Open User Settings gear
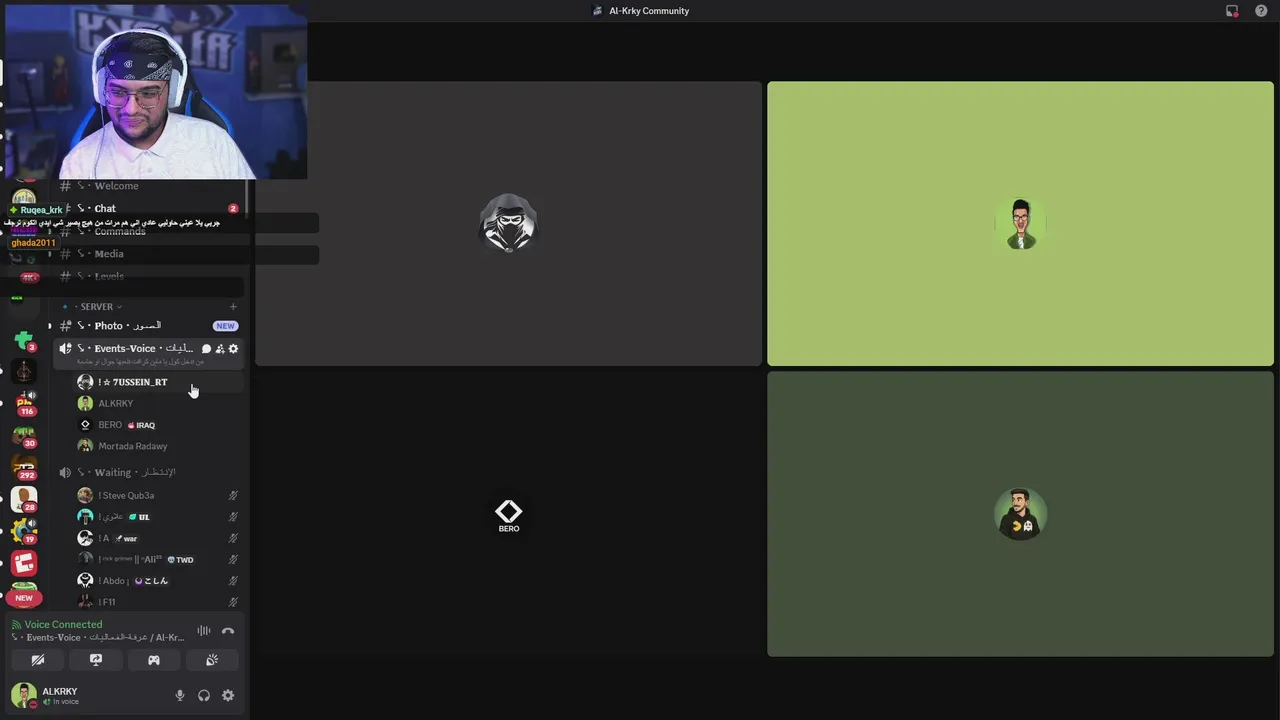 (228, 696)
